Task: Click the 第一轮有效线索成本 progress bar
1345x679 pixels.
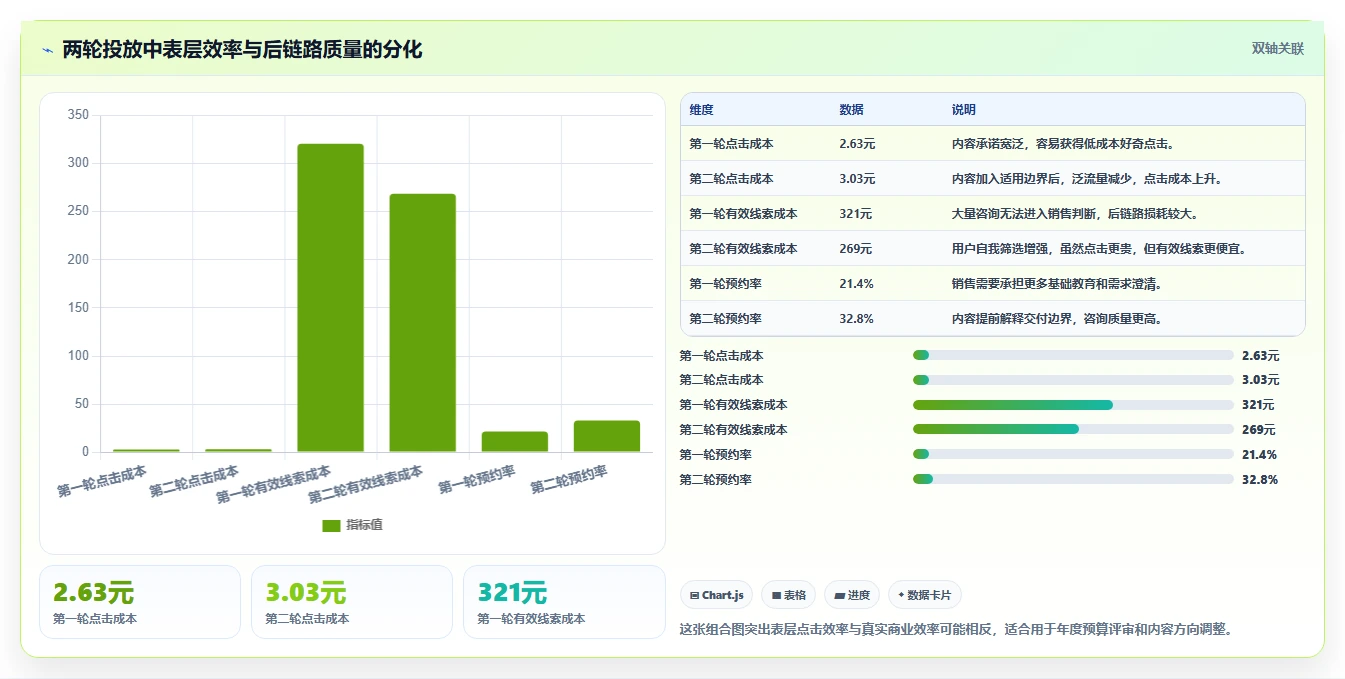Action: point(1073,405)
